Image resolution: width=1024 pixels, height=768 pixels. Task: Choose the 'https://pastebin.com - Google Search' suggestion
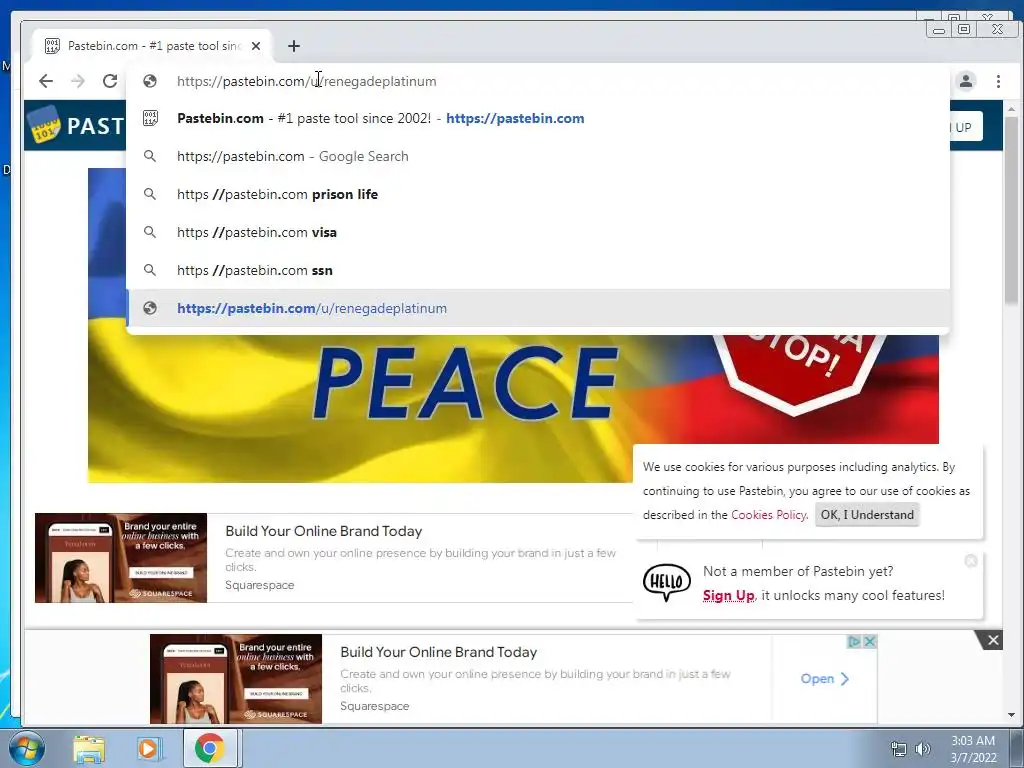[x=538, y=156]
